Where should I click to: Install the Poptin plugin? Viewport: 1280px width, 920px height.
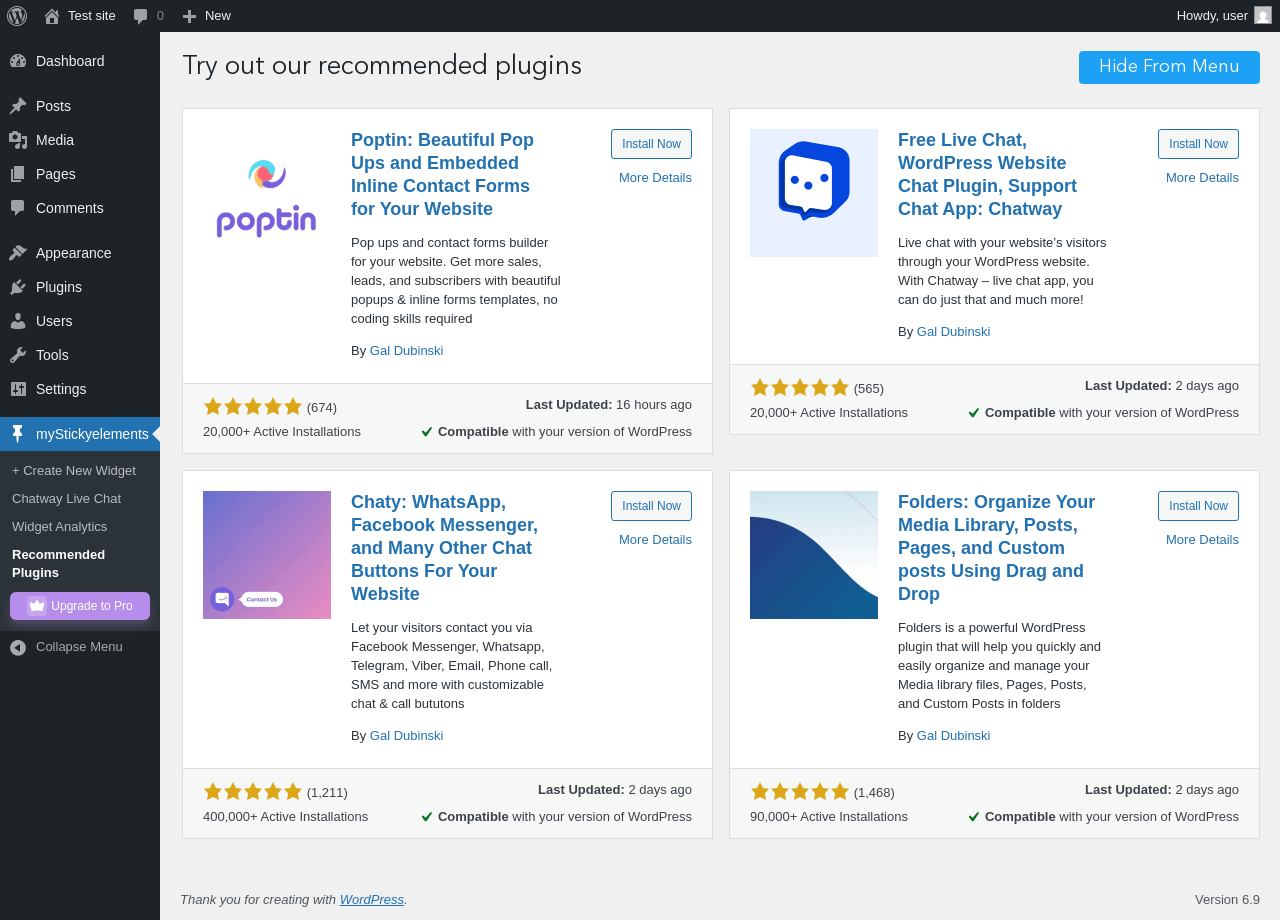(651, 144)
